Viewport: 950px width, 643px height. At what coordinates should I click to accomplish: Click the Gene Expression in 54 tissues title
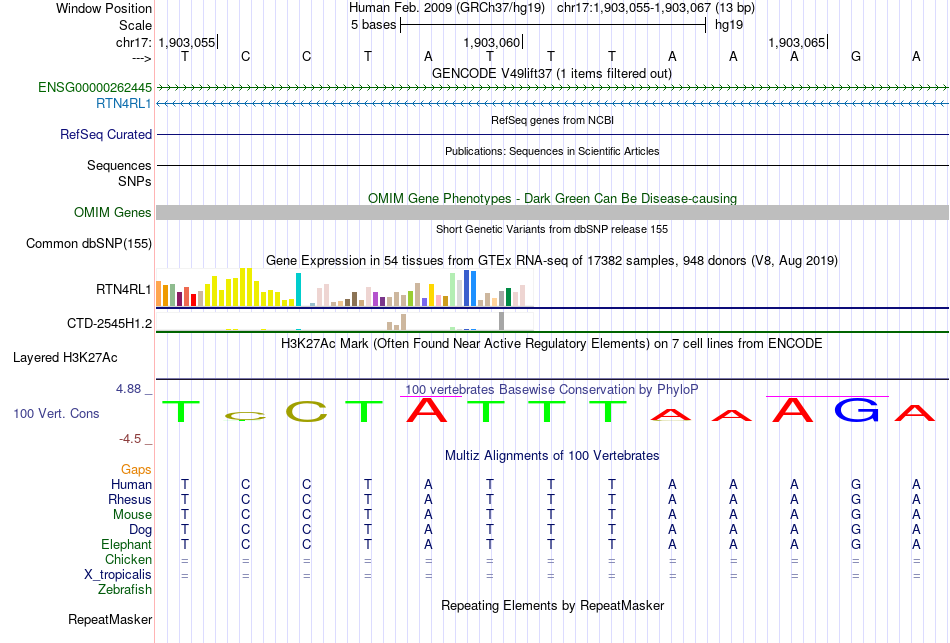tap(552, 261)
